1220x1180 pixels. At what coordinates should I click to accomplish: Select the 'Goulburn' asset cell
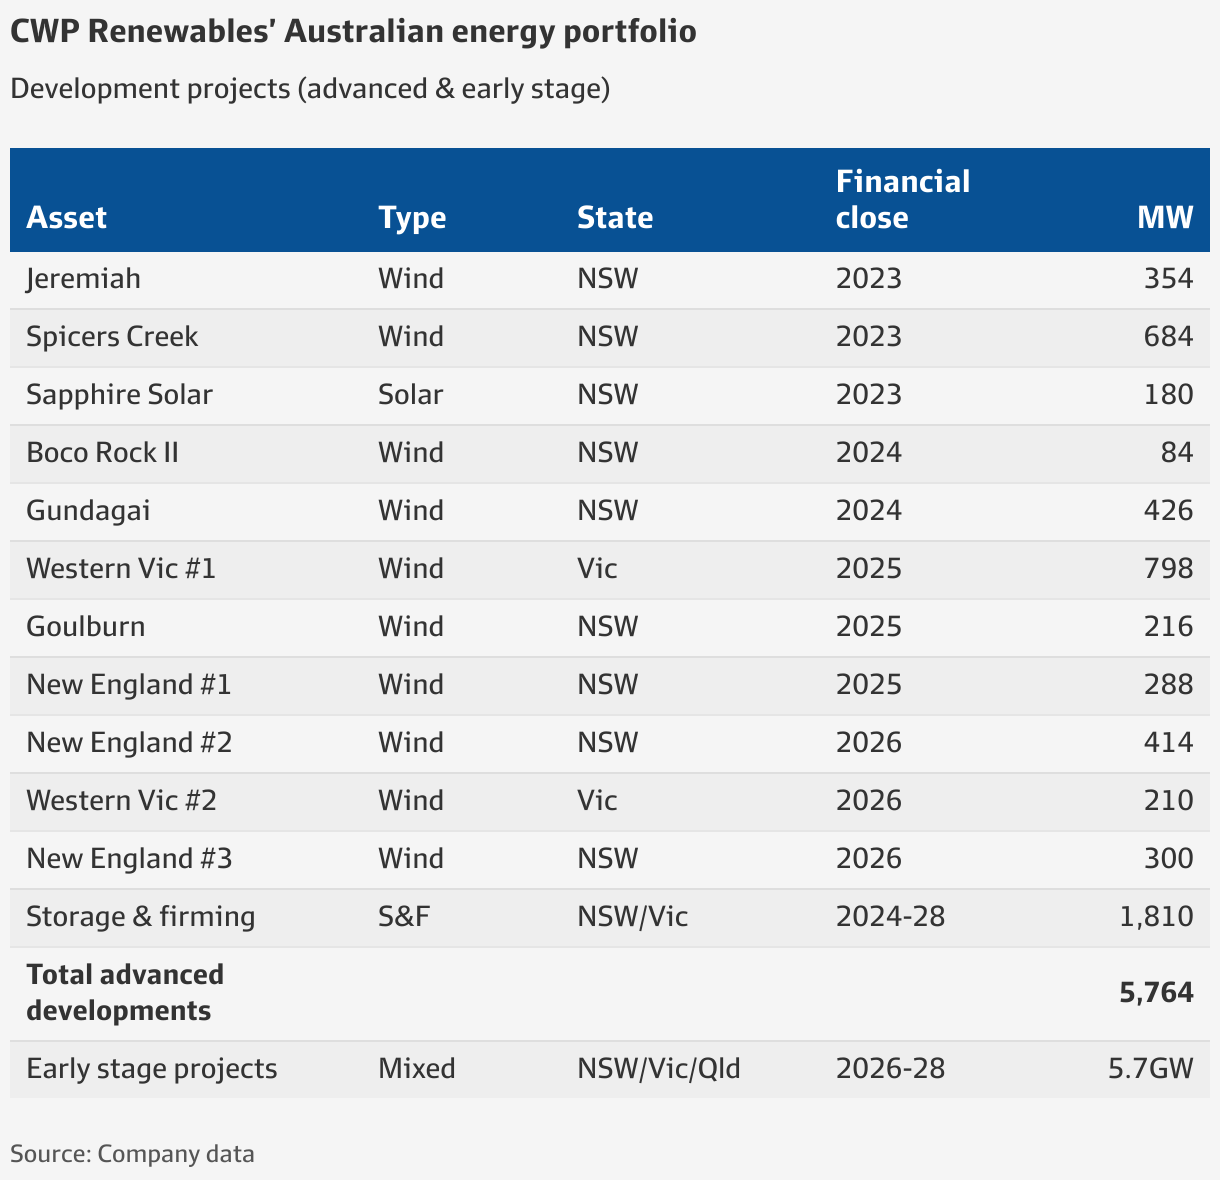(85, 626)
